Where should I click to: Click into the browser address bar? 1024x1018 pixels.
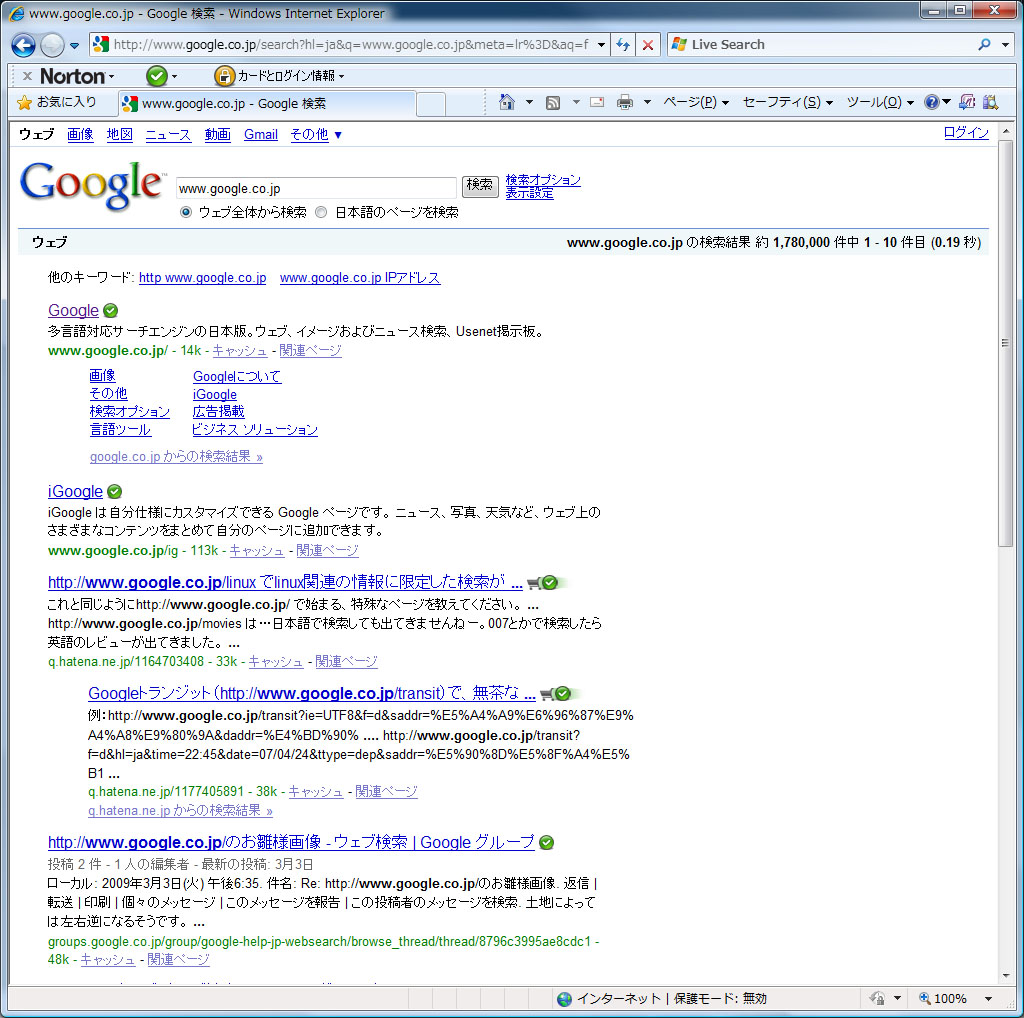(351, 45)
